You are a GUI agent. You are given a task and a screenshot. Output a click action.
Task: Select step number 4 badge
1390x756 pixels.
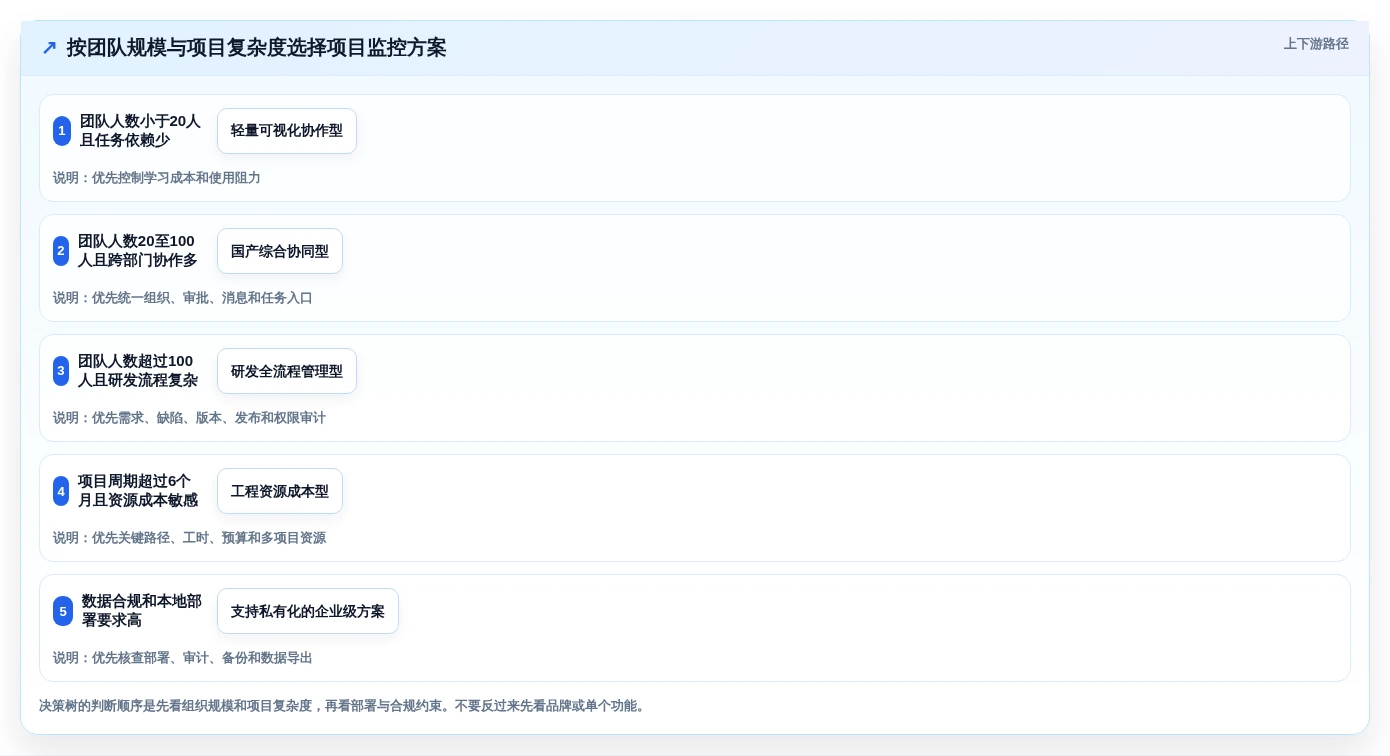pos(61,491)
